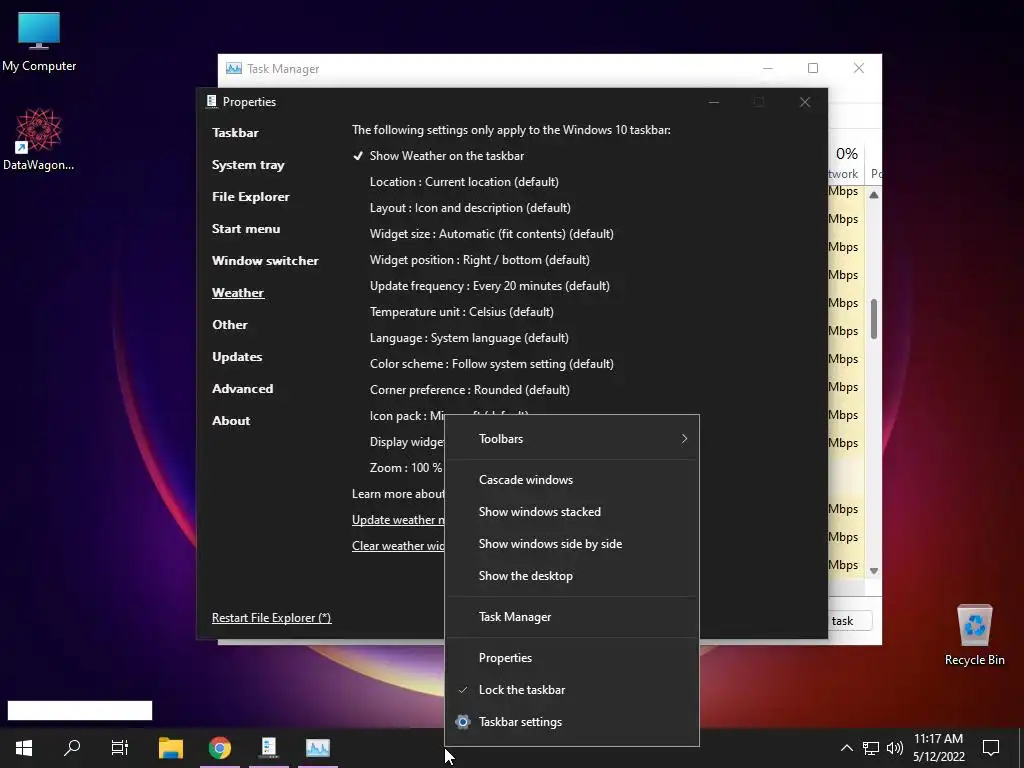The width and height of the screenshot is (1024, 768).
Task: Open taskbar Search magnifier
Action: [72, 748]
